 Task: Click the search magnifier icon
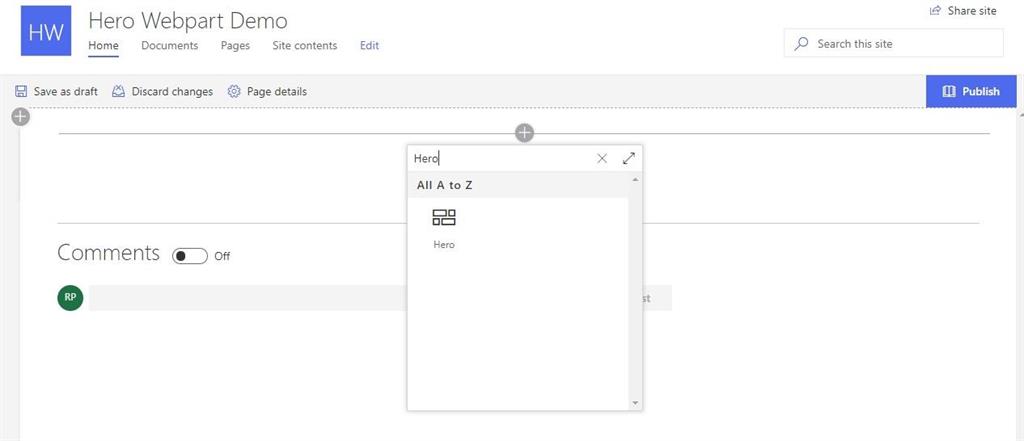pos(801,44)
